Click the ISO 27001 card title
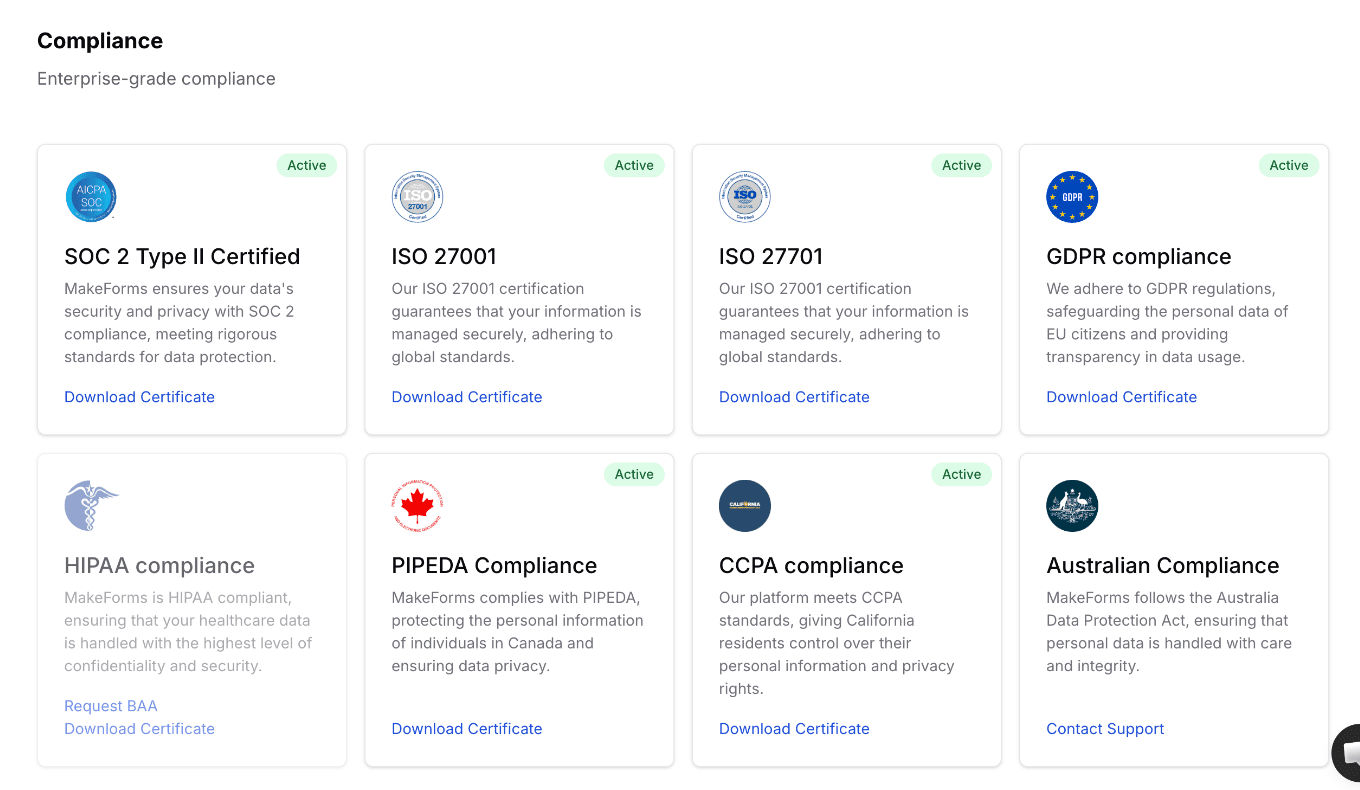The height and width of the screenshot is (790, 1360). click(444, 257)
